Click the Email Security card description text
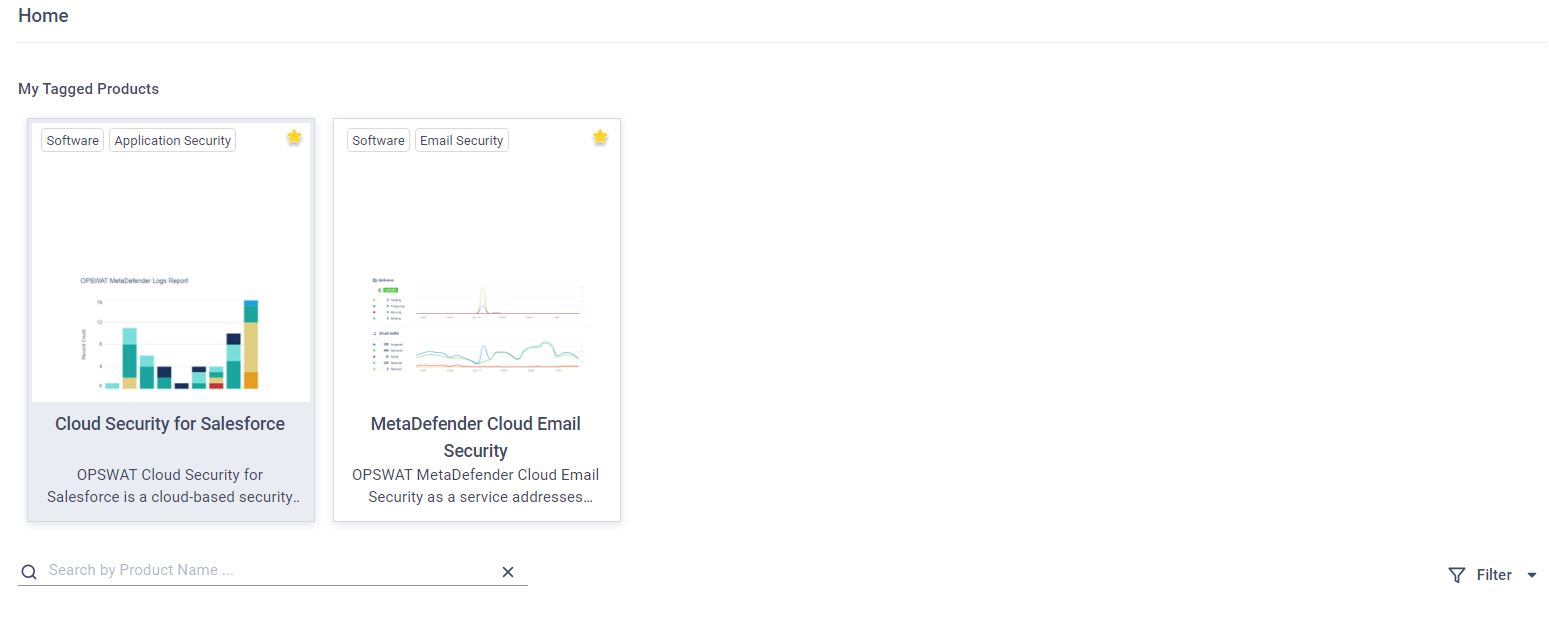This screenshot has width=1549, height=627. [x=476, y=486]
